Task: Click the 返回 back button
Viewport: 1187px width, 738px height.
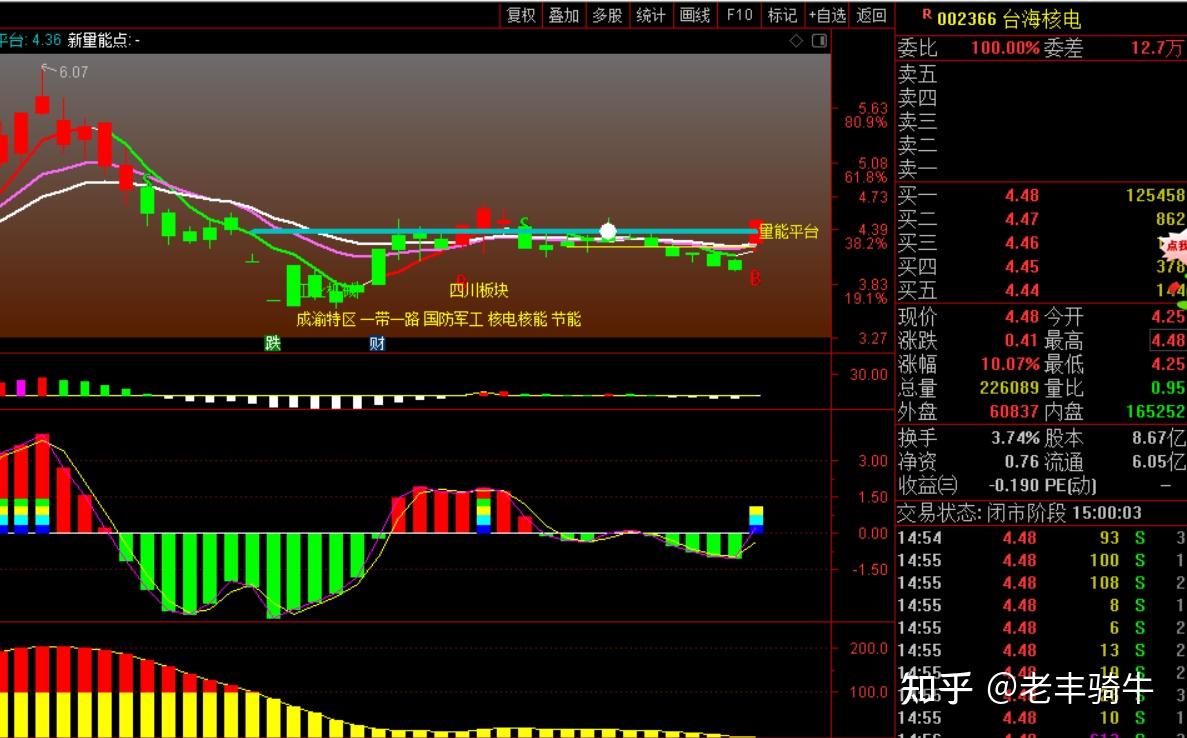Action: point(871,15)
